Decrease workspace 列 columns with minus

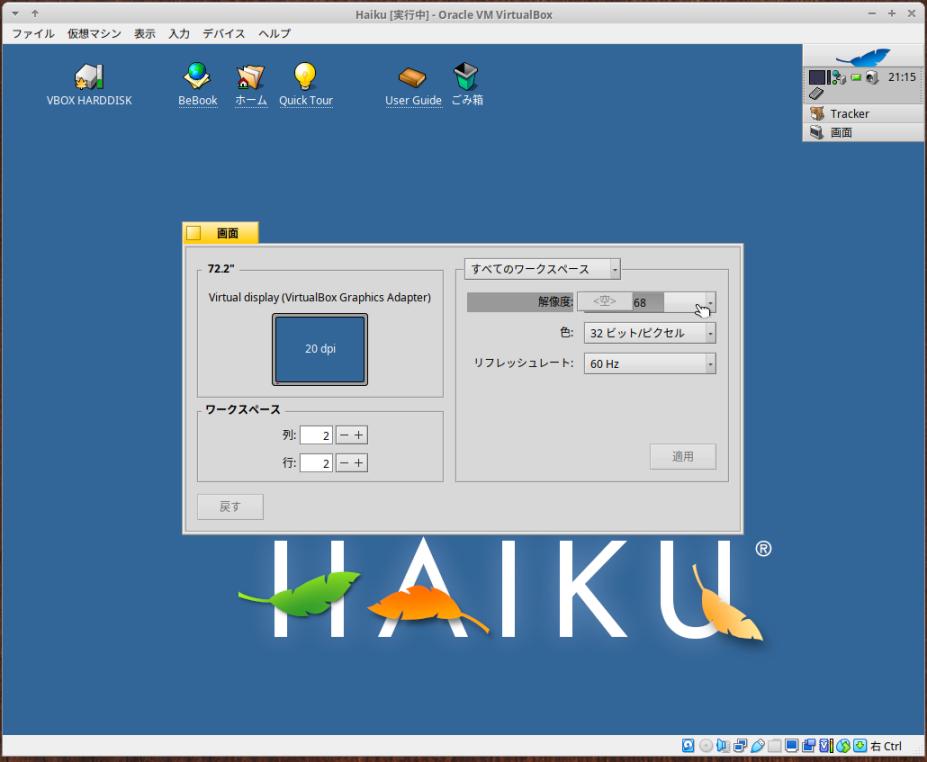click(x=344, y=435)
